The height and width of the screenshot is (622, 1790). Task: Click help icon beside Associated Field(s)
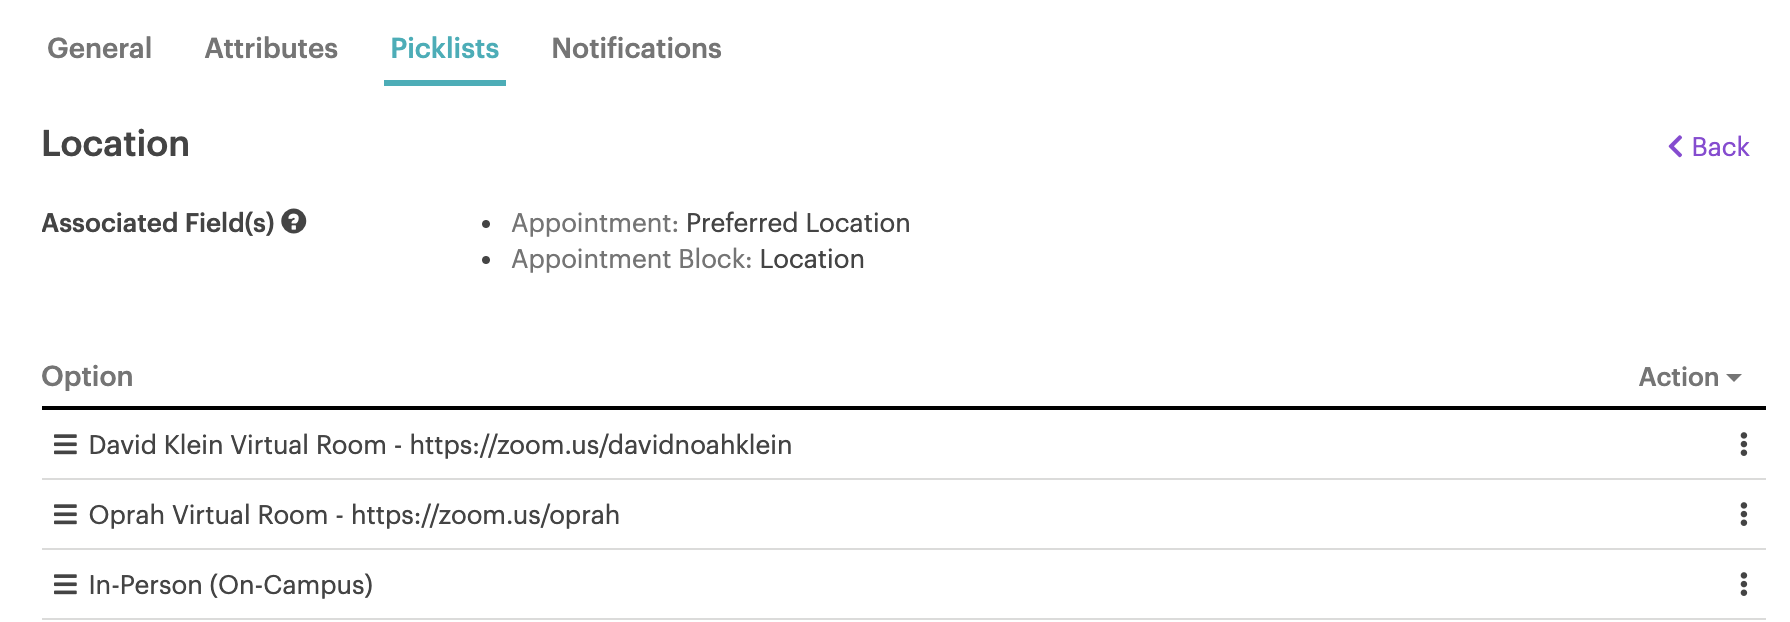(x=293, y=222)
